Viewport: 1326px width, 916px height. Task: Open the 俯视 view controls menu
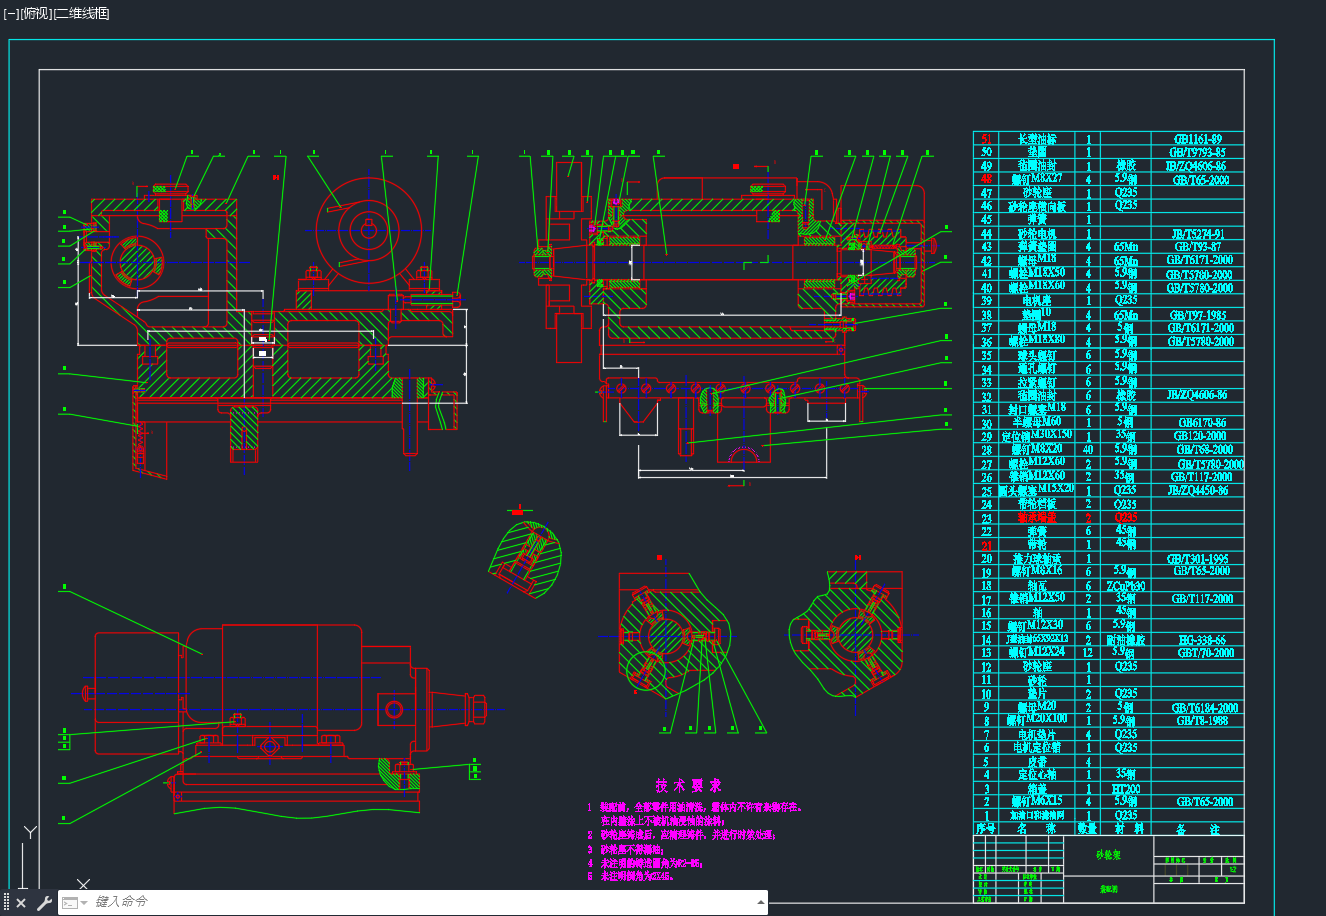tap(36, 13)
